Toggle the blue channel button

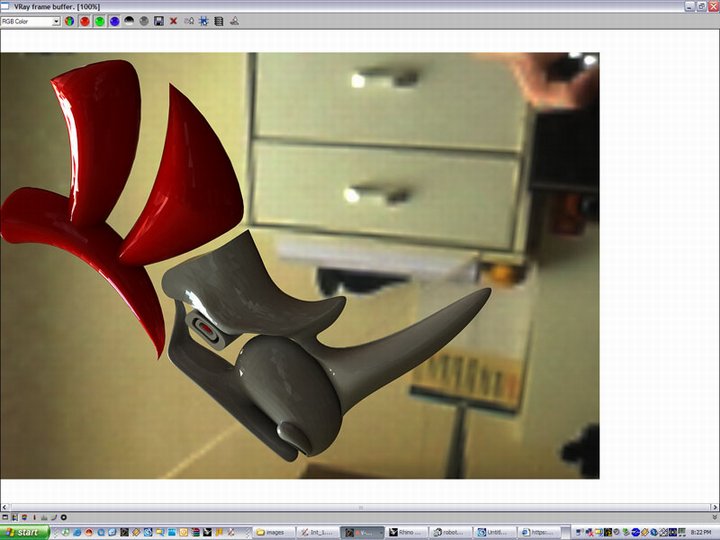point(114,20)
